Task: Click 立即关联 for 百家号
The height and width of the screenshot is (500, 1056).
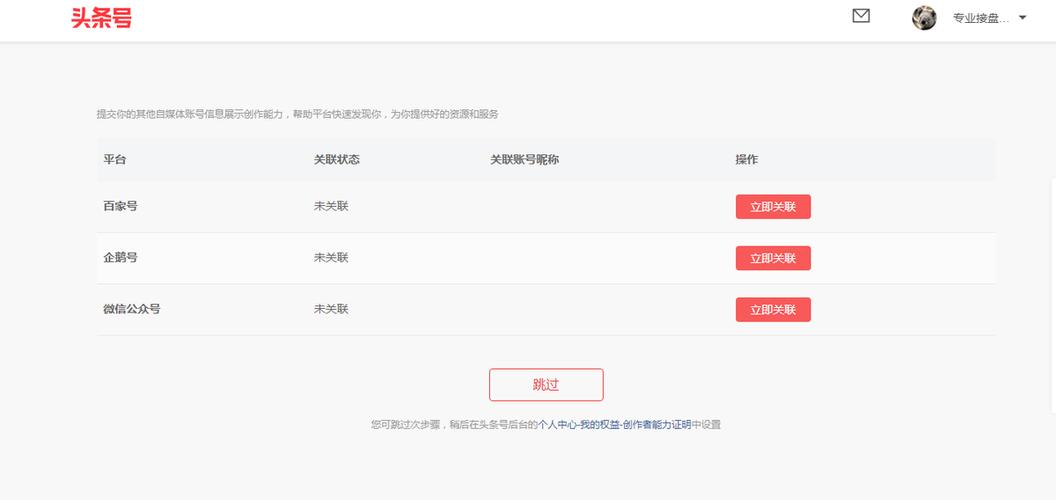Action: pos(773,207)
